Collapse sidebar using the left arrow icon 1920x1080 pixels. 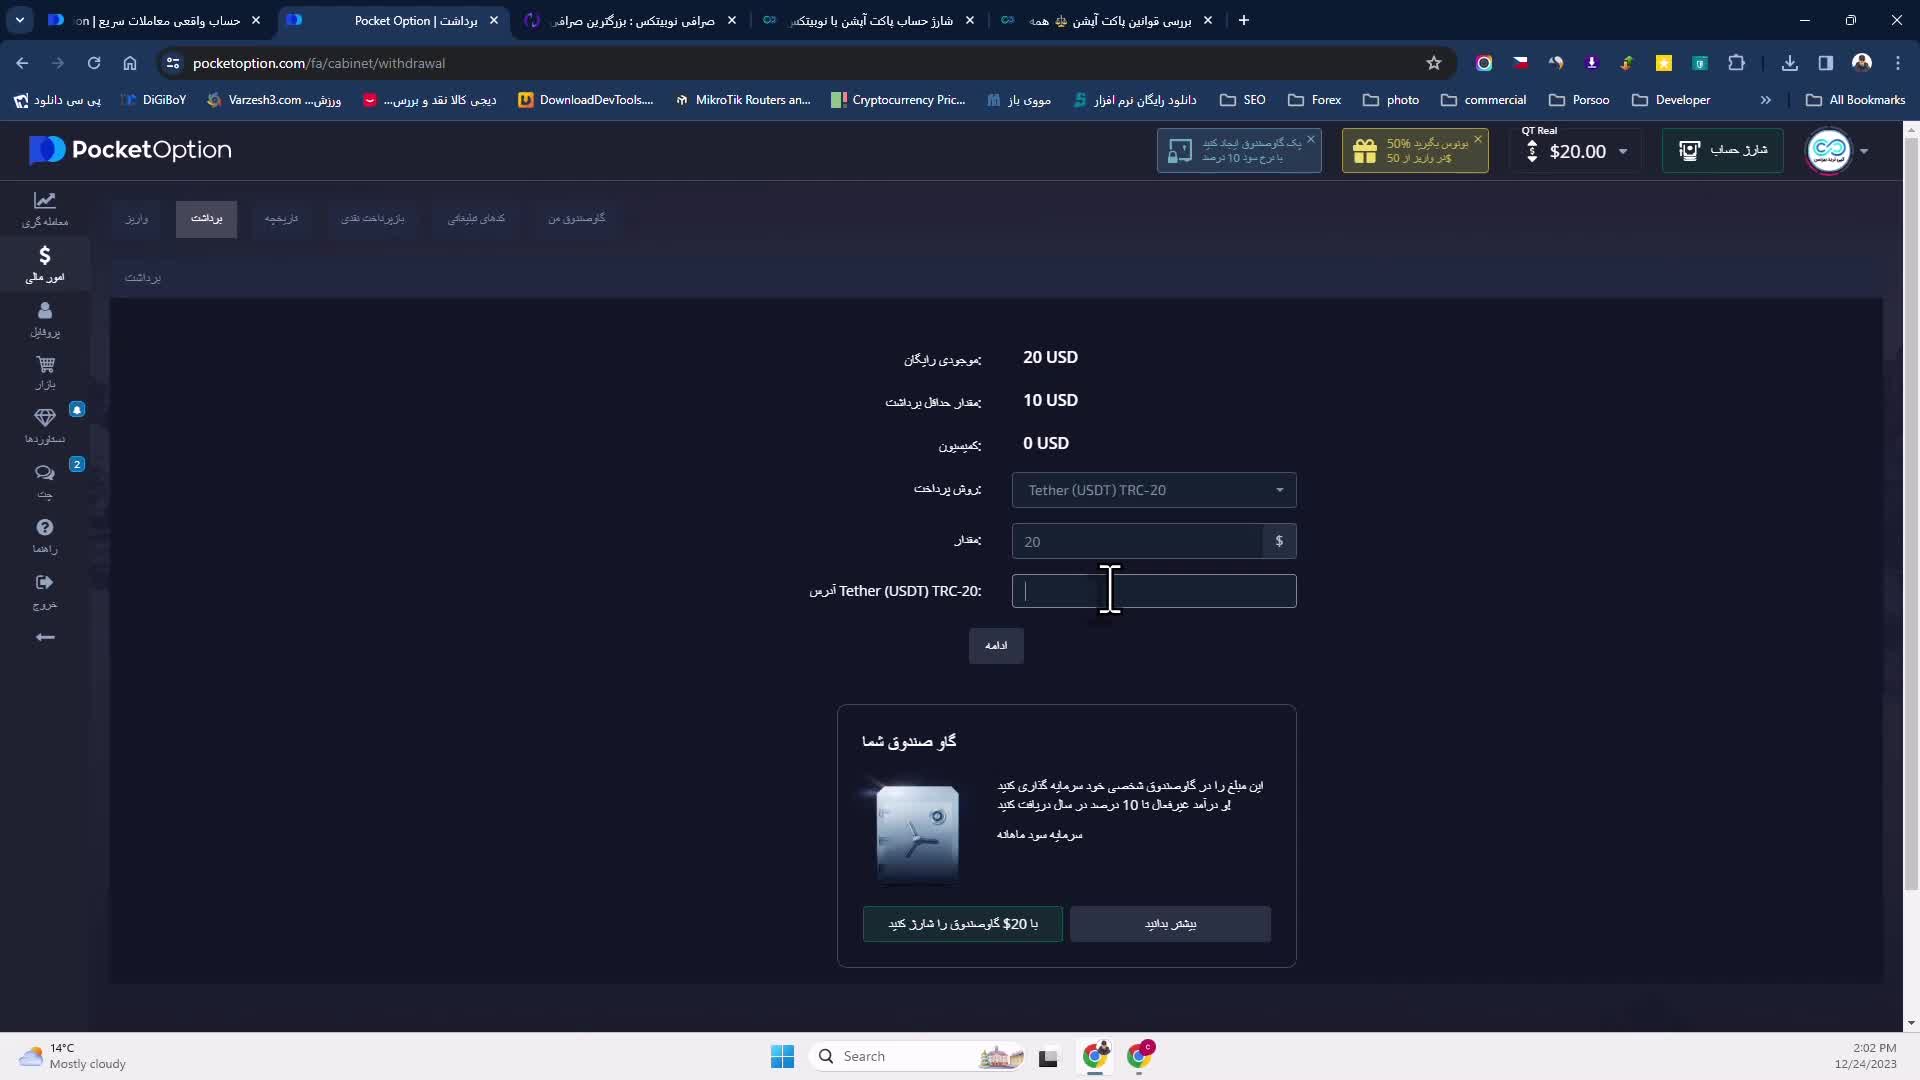click(x=44, y=637)
